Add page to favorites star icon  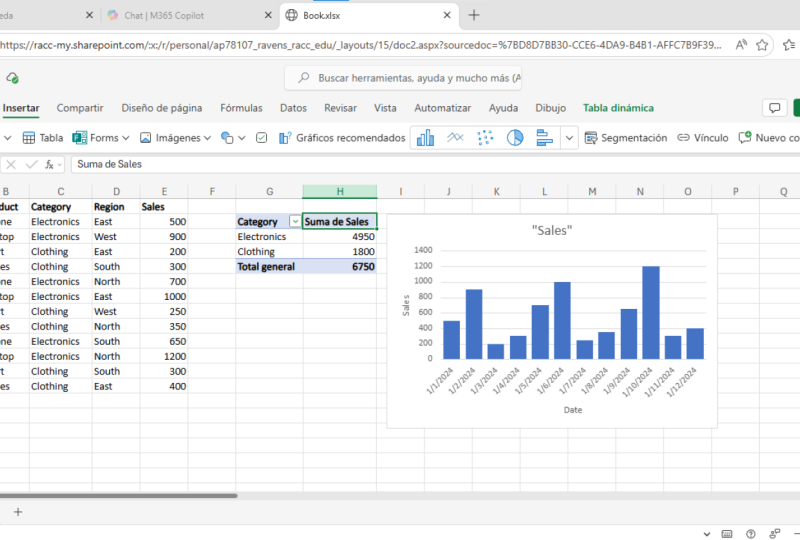(x=762, y=45)
